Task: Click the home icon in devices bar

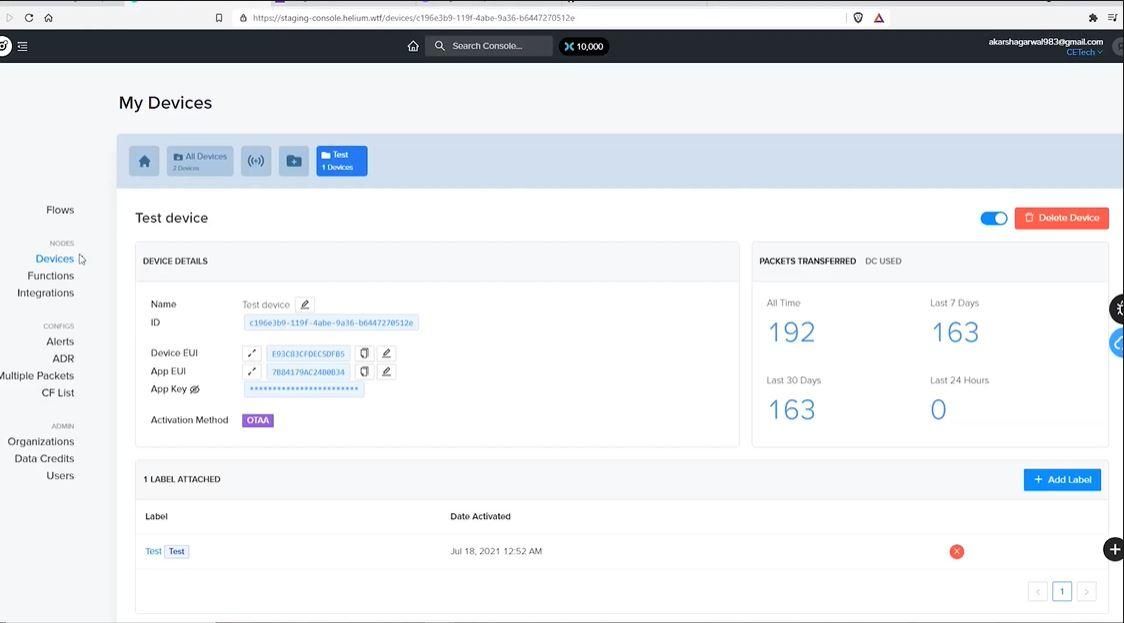Action: point(144,161)
